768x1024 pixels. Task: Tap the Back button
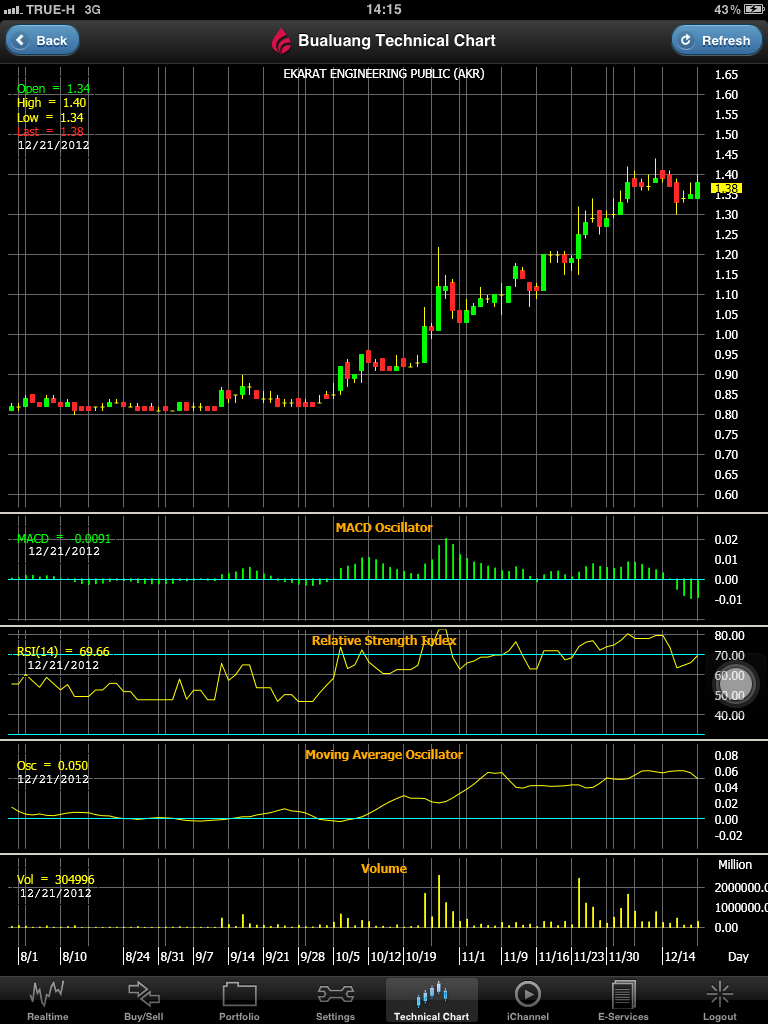point(42,40)
